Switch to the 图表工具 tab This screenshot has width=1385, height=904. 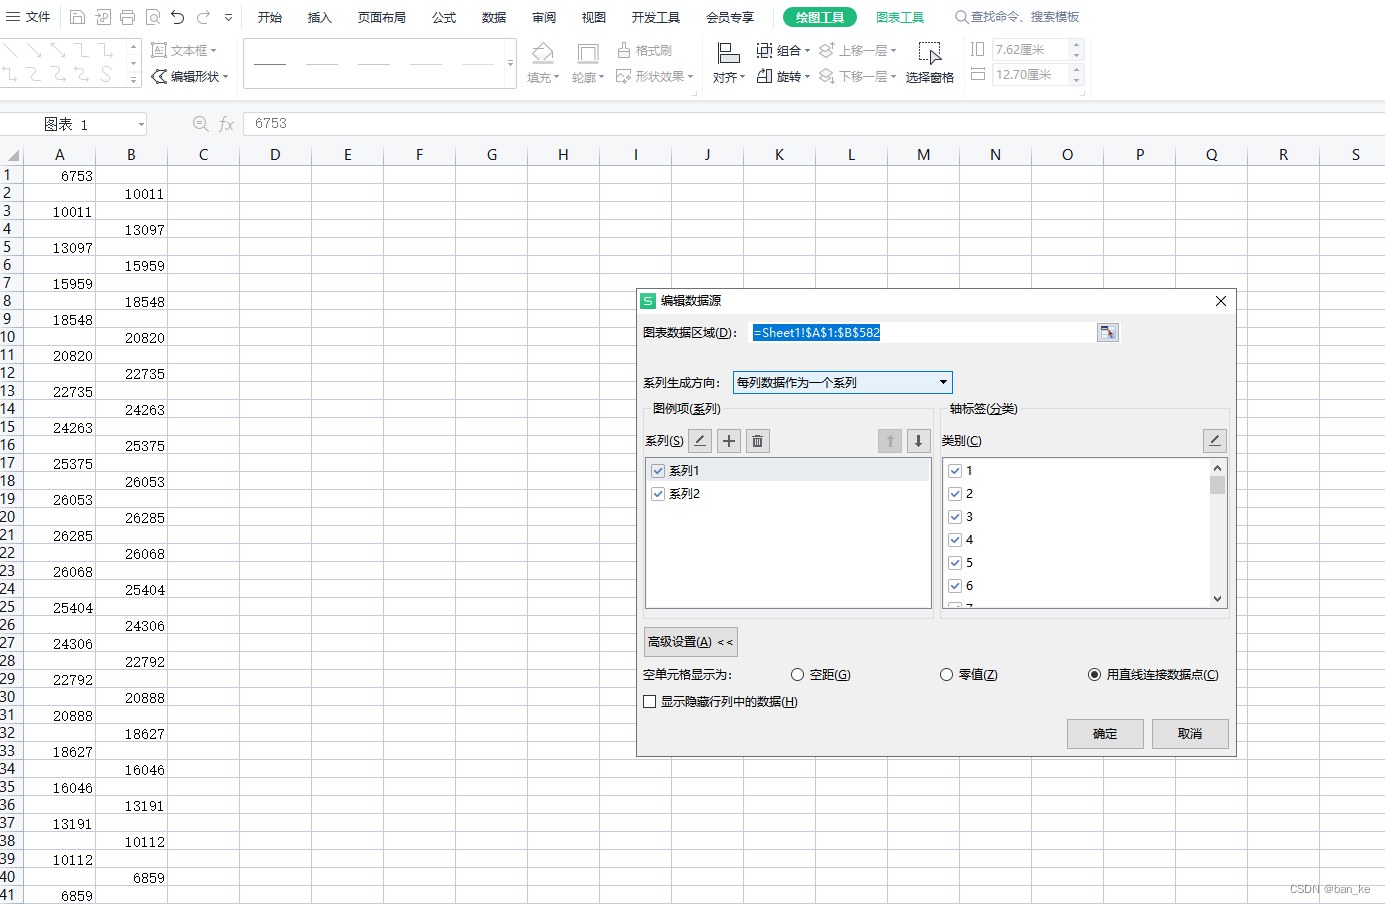pos(900,17)
